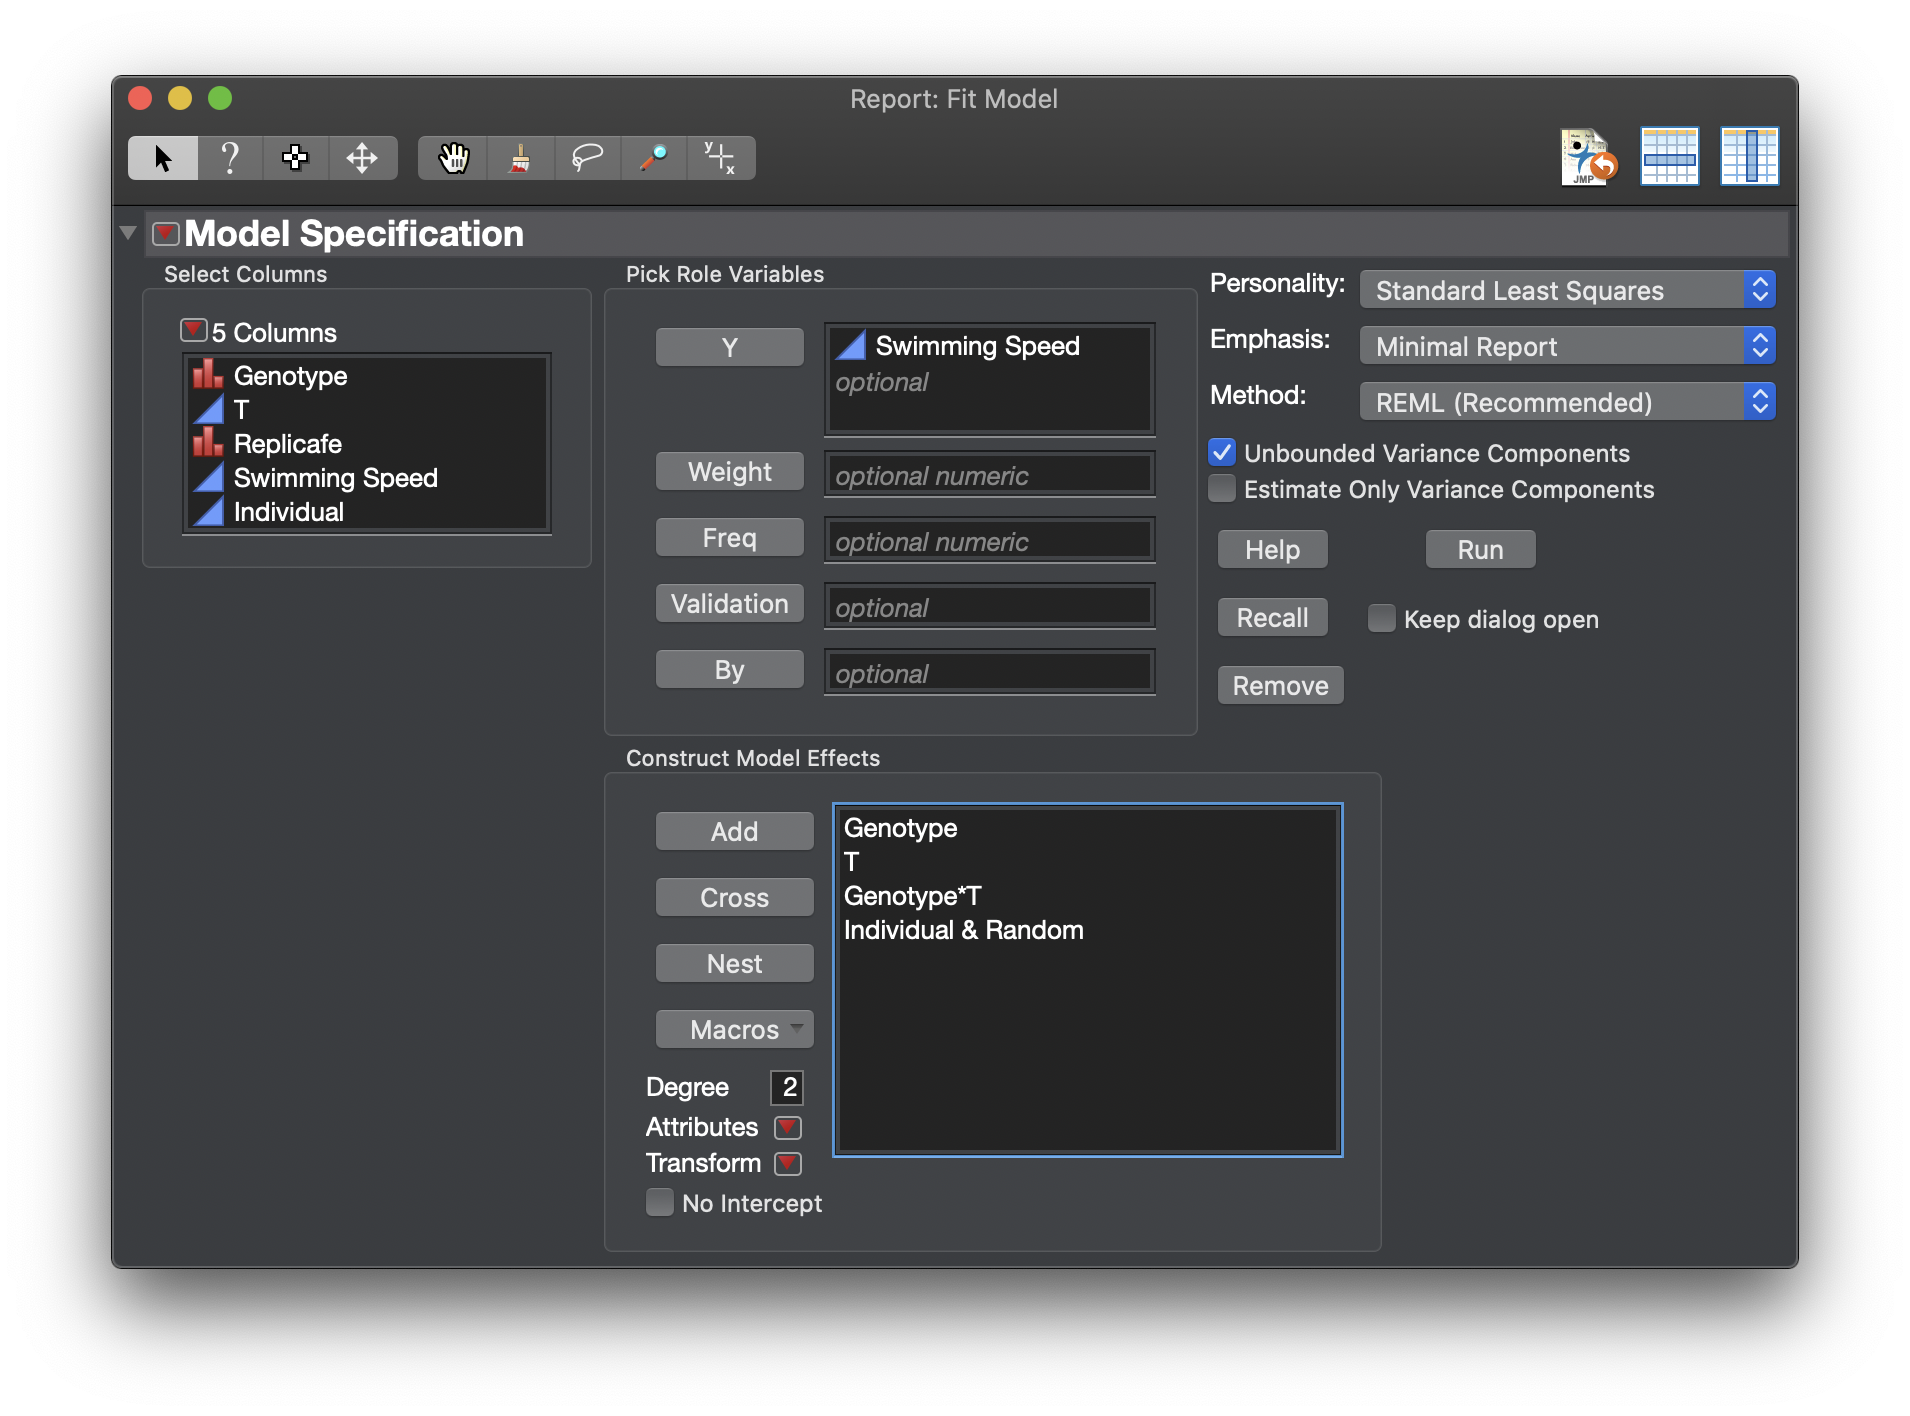Disable Unbounded Variance Components
Viewport: 1910px width, 1416px height.
(1222, 452)
